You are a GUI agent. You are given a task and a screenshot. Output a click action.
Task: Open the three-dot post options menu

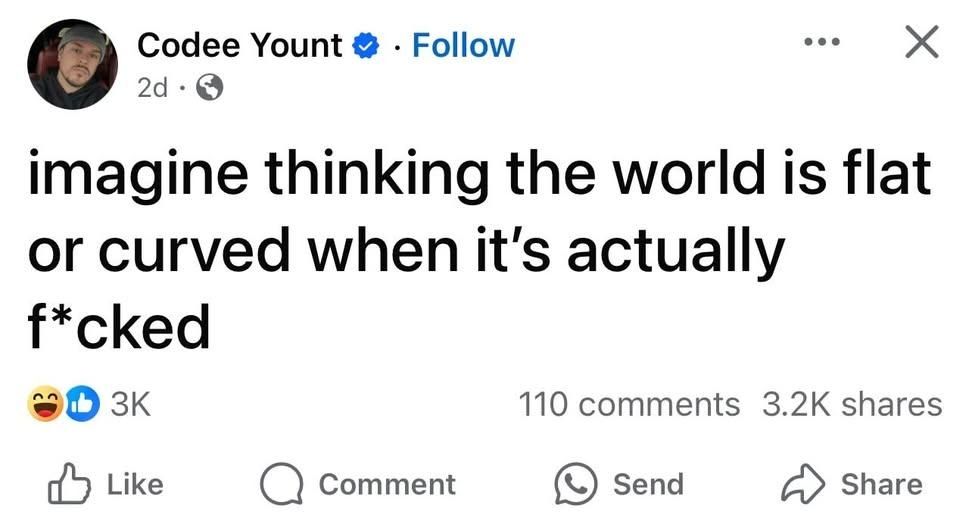[x=821, y=43]
